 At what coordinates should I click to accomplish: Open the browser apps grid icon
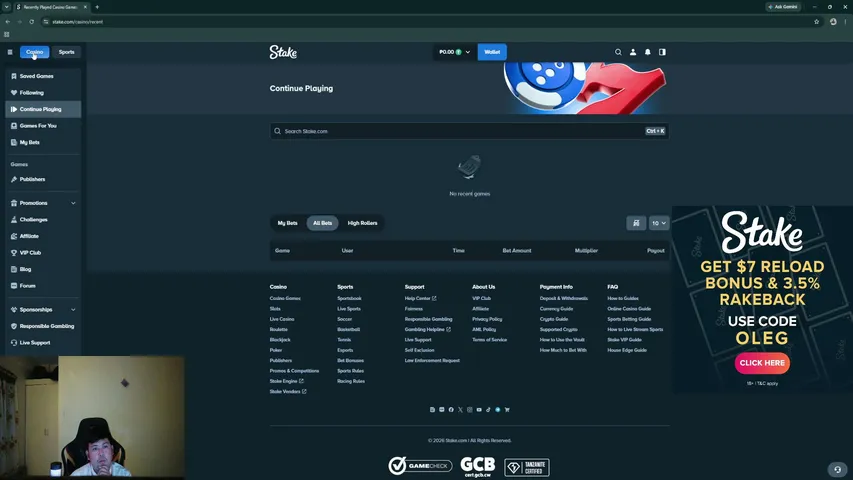click(7, 34)
